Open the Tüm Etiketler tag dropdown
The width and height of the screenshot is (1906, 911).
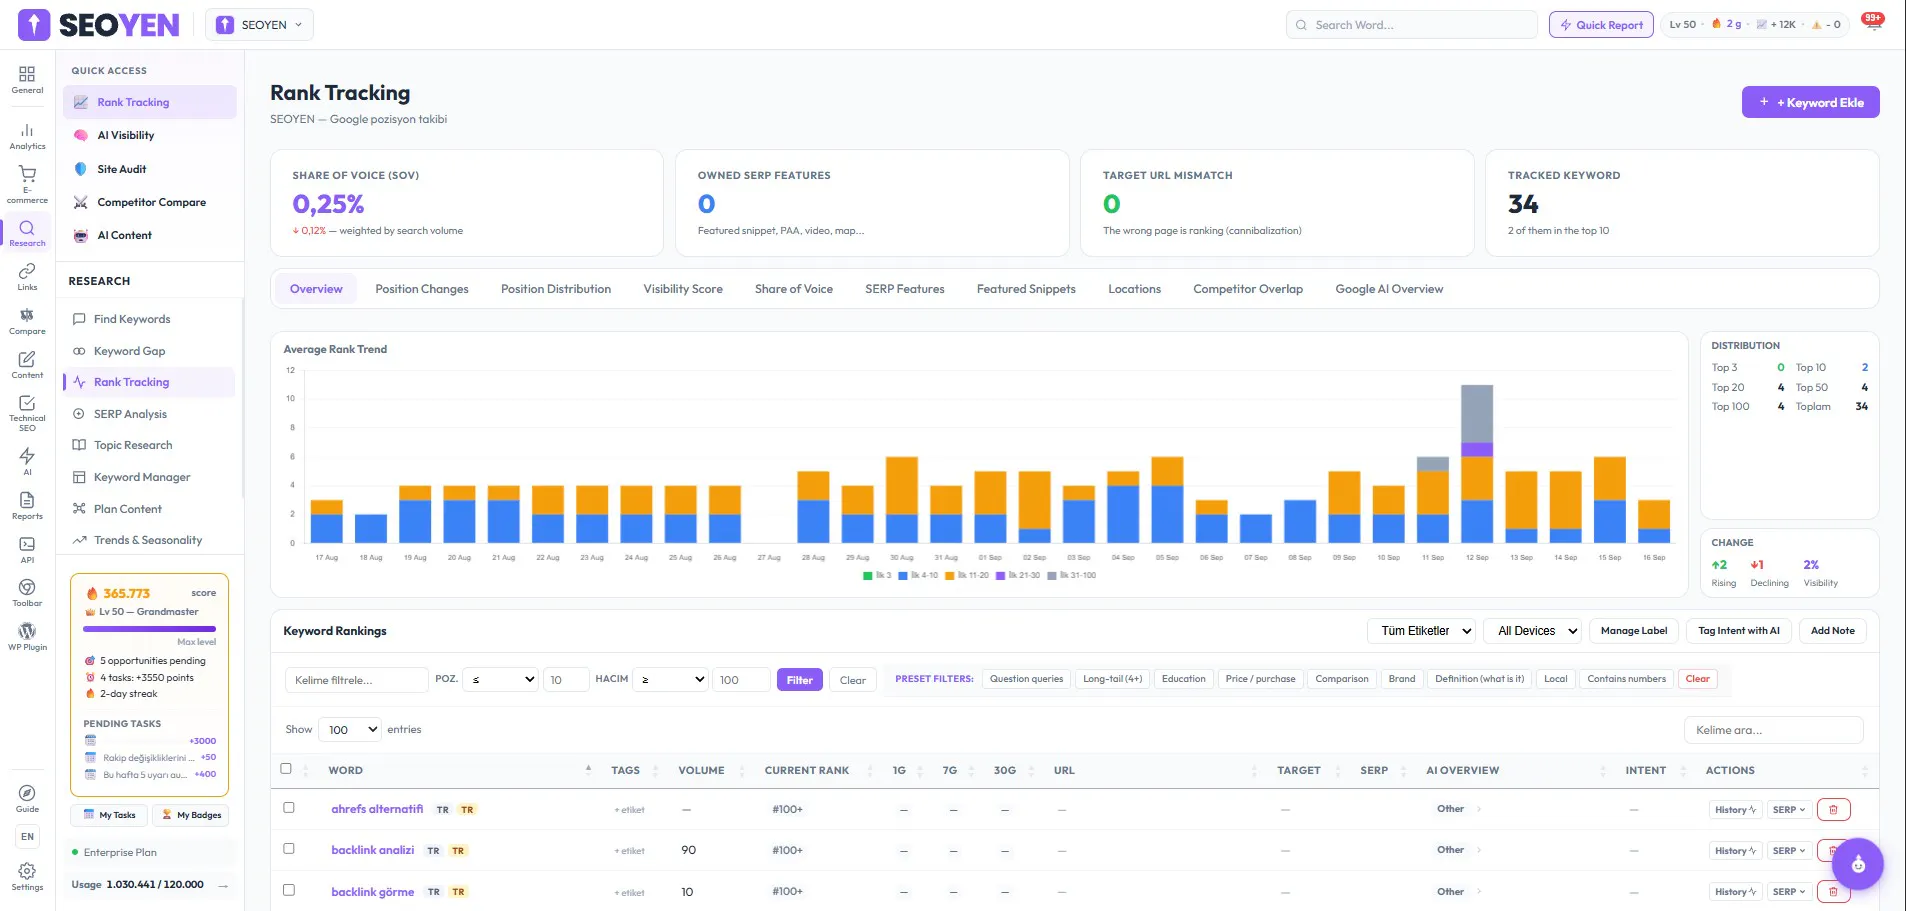(1422, 631)
